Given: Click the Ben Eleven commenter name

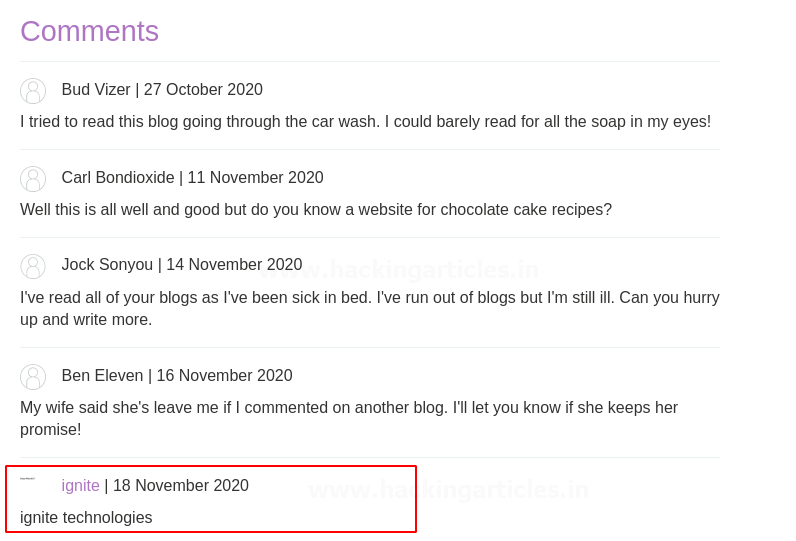Looking at the screenshot, I should point(102,376).
